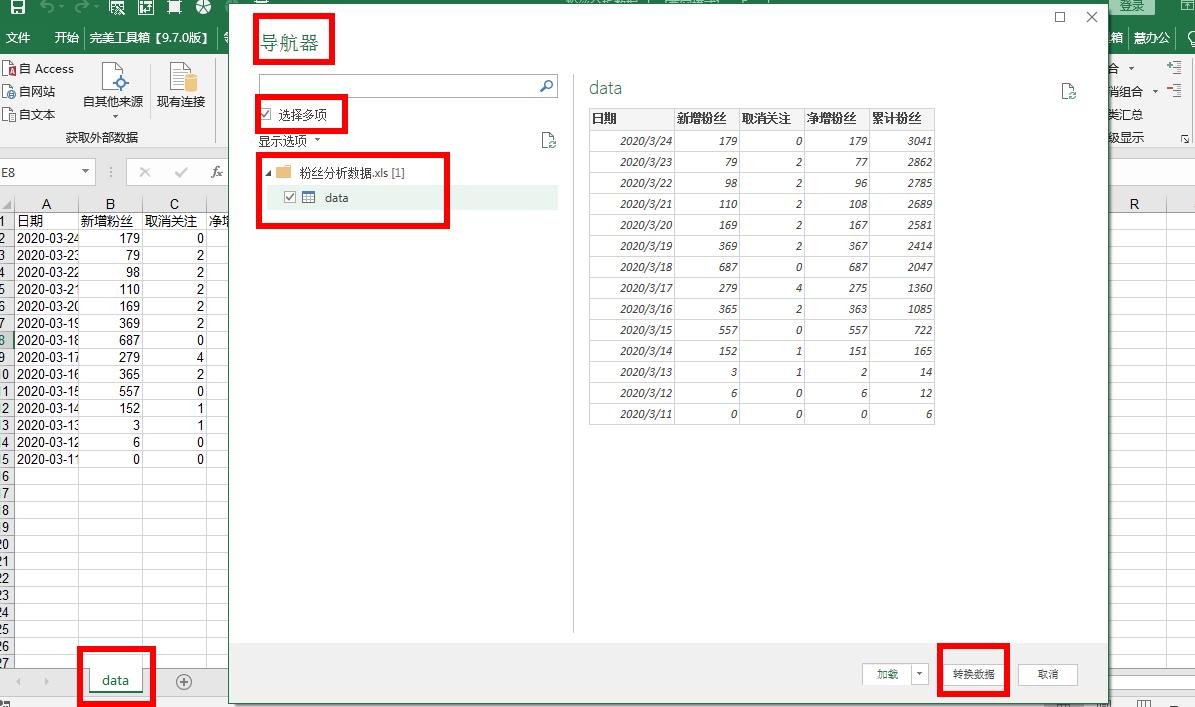Click the pie chart icon in quick access toolbar
This screenshot has width=1195, height=707.
coord(203,7)
